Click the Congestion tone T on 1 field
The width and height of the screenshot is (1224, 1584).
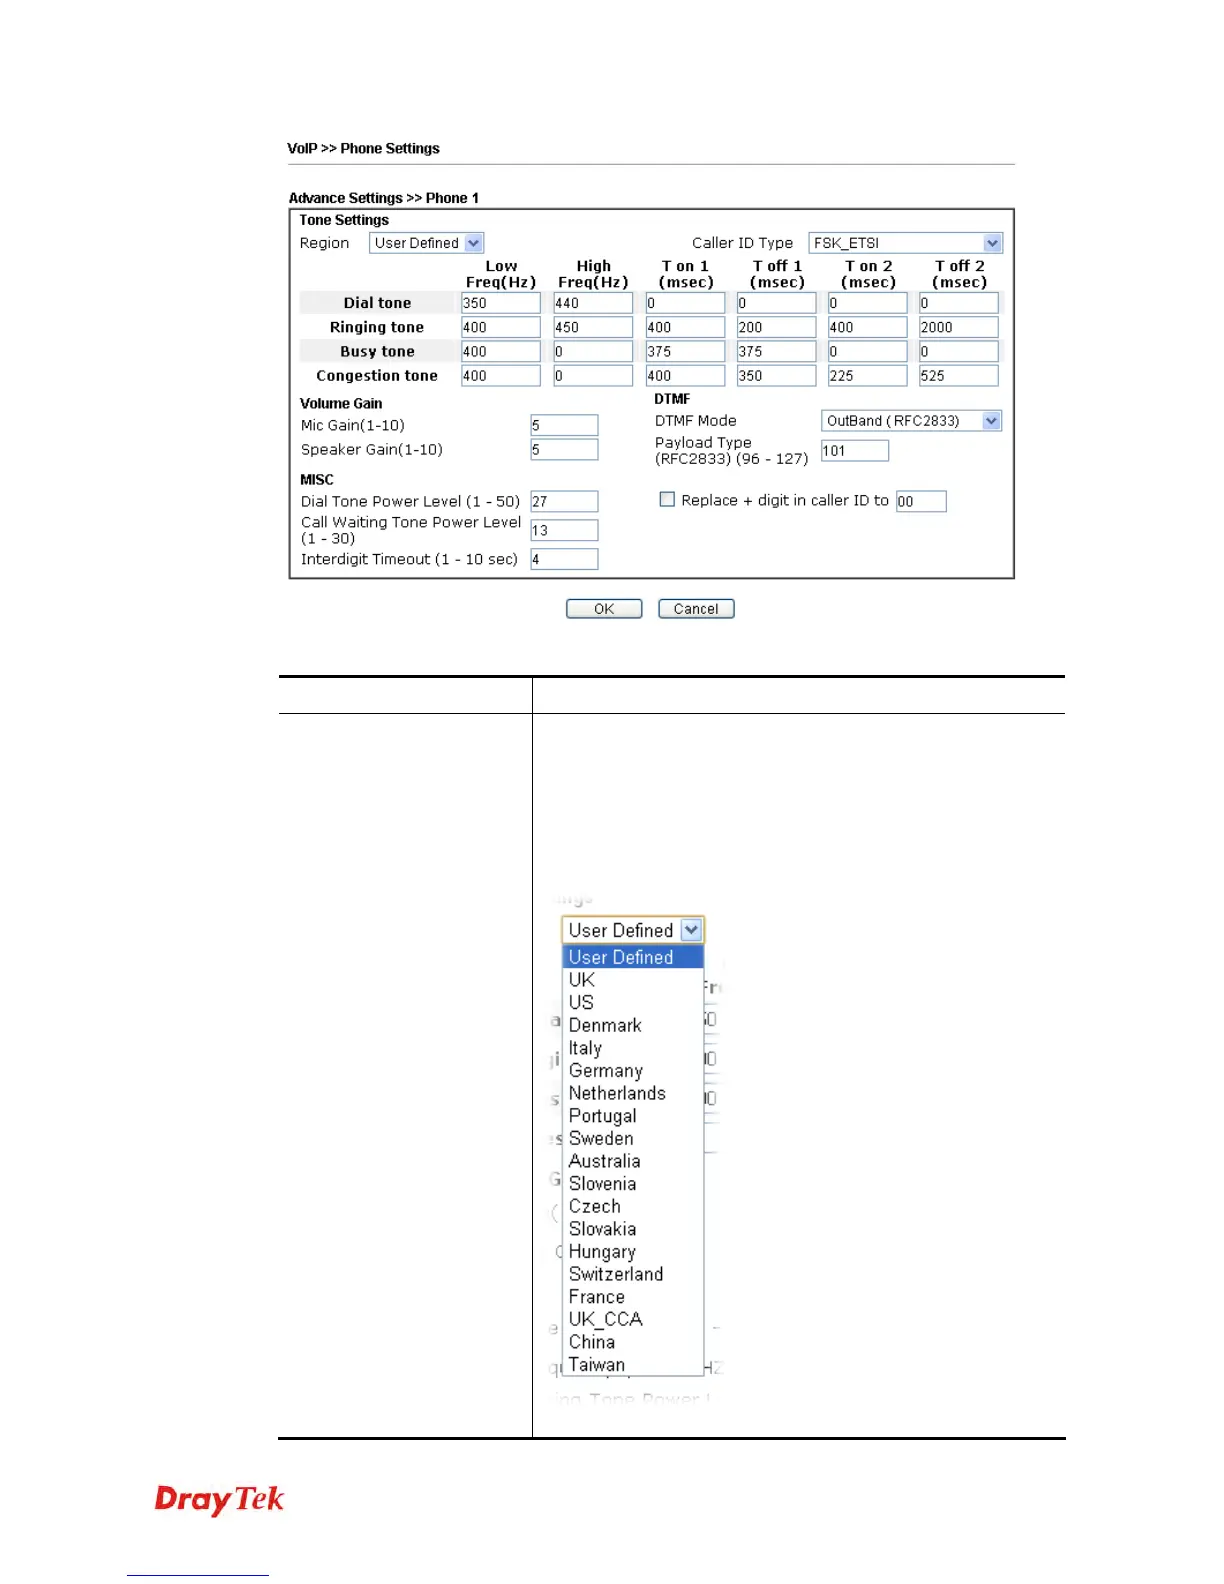click(x=685, y=376)
